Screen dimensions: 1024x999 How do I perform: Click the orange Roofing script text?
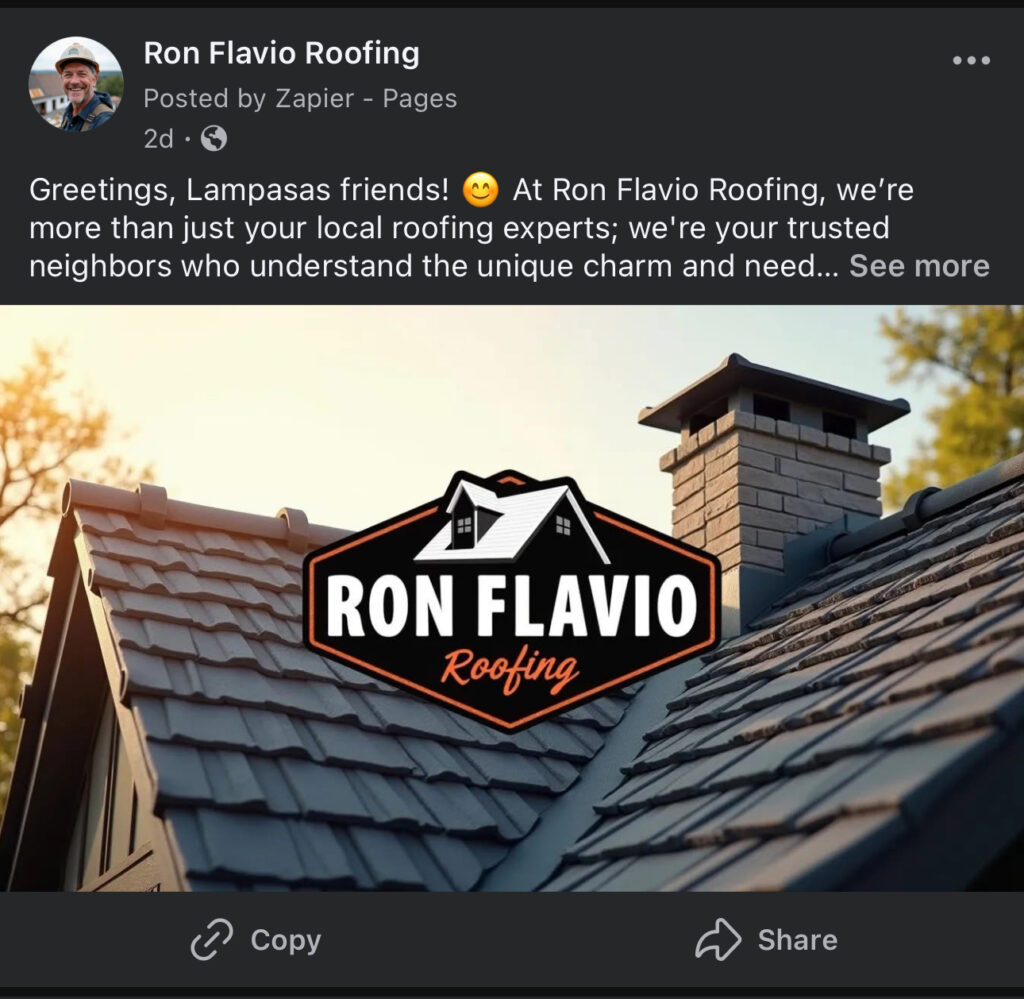coord(510,669)
